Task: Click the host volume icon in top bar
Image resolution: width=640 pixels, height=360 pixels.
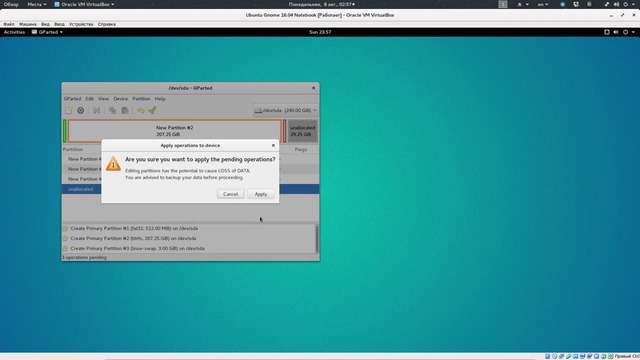Action: click(x=616, y=4)
